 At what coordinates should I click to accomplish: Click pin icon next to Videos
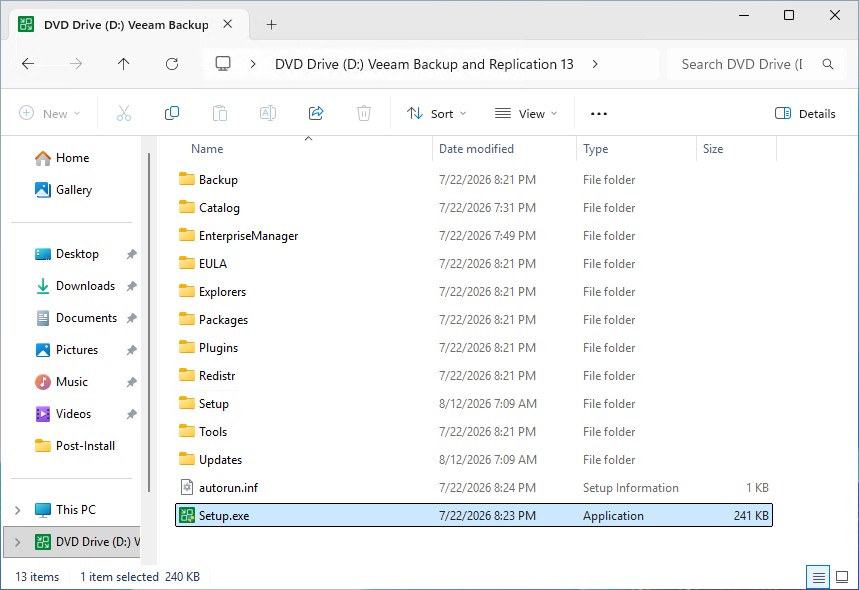point(131,414)
